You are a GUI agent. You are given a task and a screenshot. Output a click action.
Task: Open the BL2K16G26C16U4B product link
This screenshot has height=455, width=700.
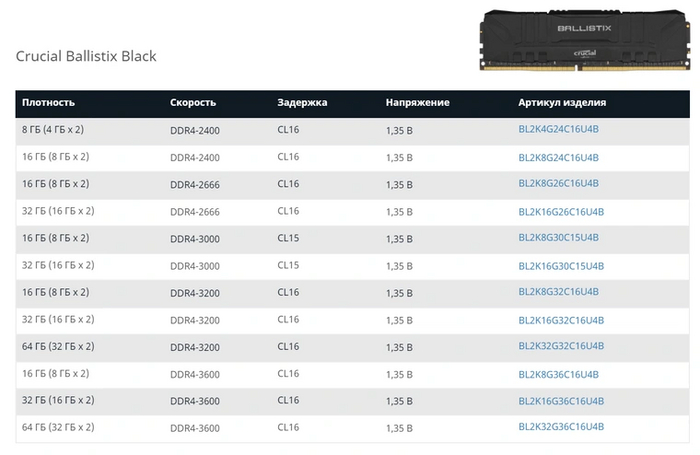[561, 212]
